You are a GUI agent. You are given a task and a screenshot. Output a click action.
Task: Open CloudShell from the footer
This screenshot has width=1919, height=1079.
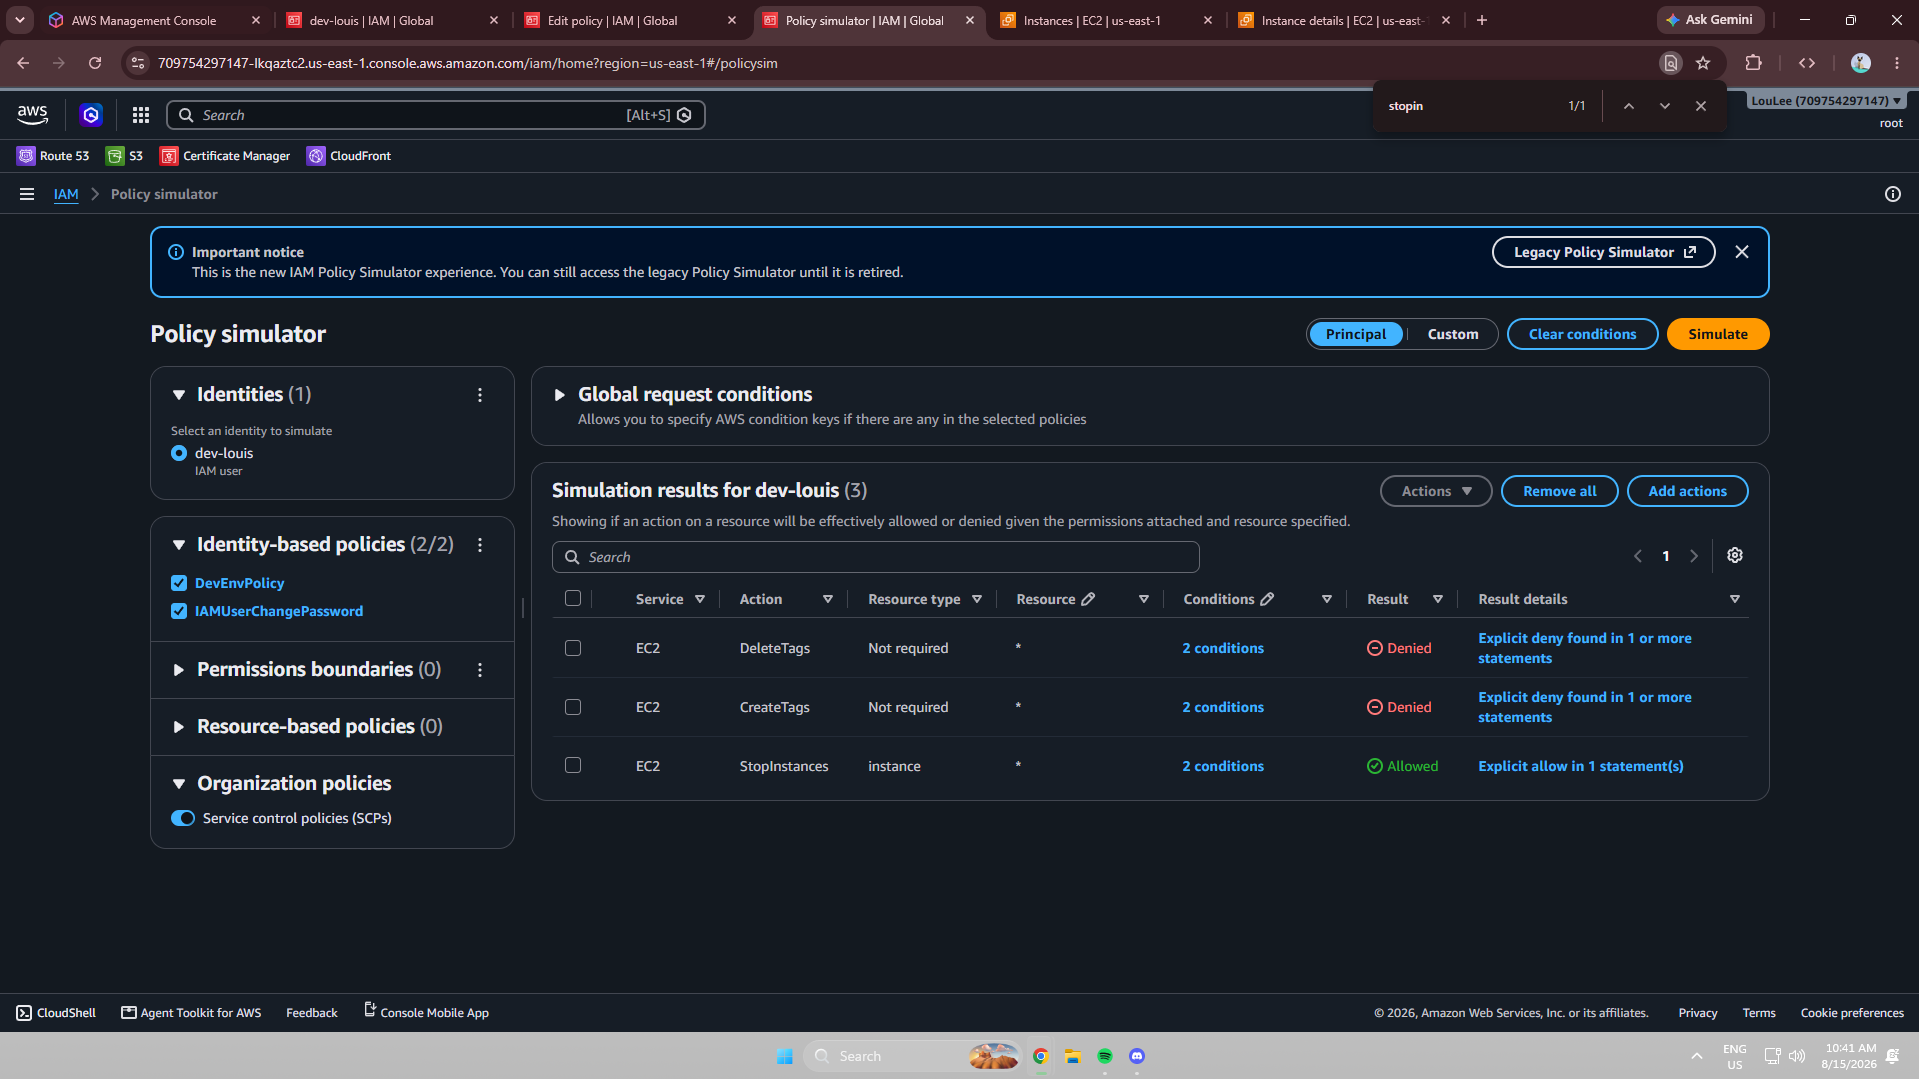[56, 1013]
